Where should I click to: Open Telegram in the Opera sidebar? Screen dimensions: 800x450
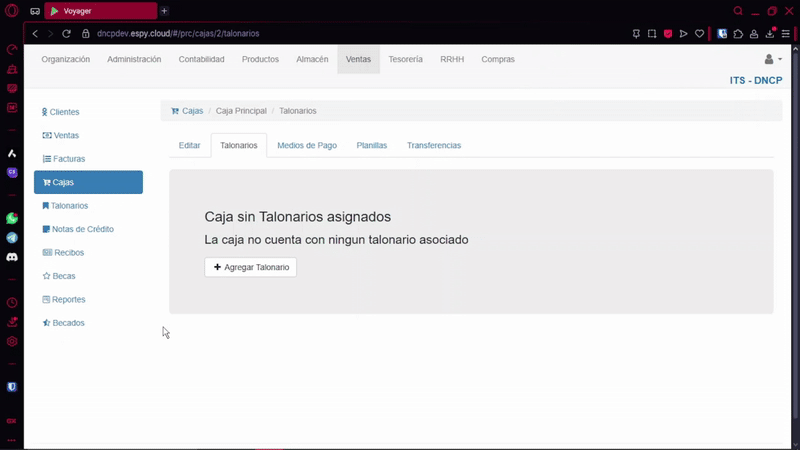[12, 238]
